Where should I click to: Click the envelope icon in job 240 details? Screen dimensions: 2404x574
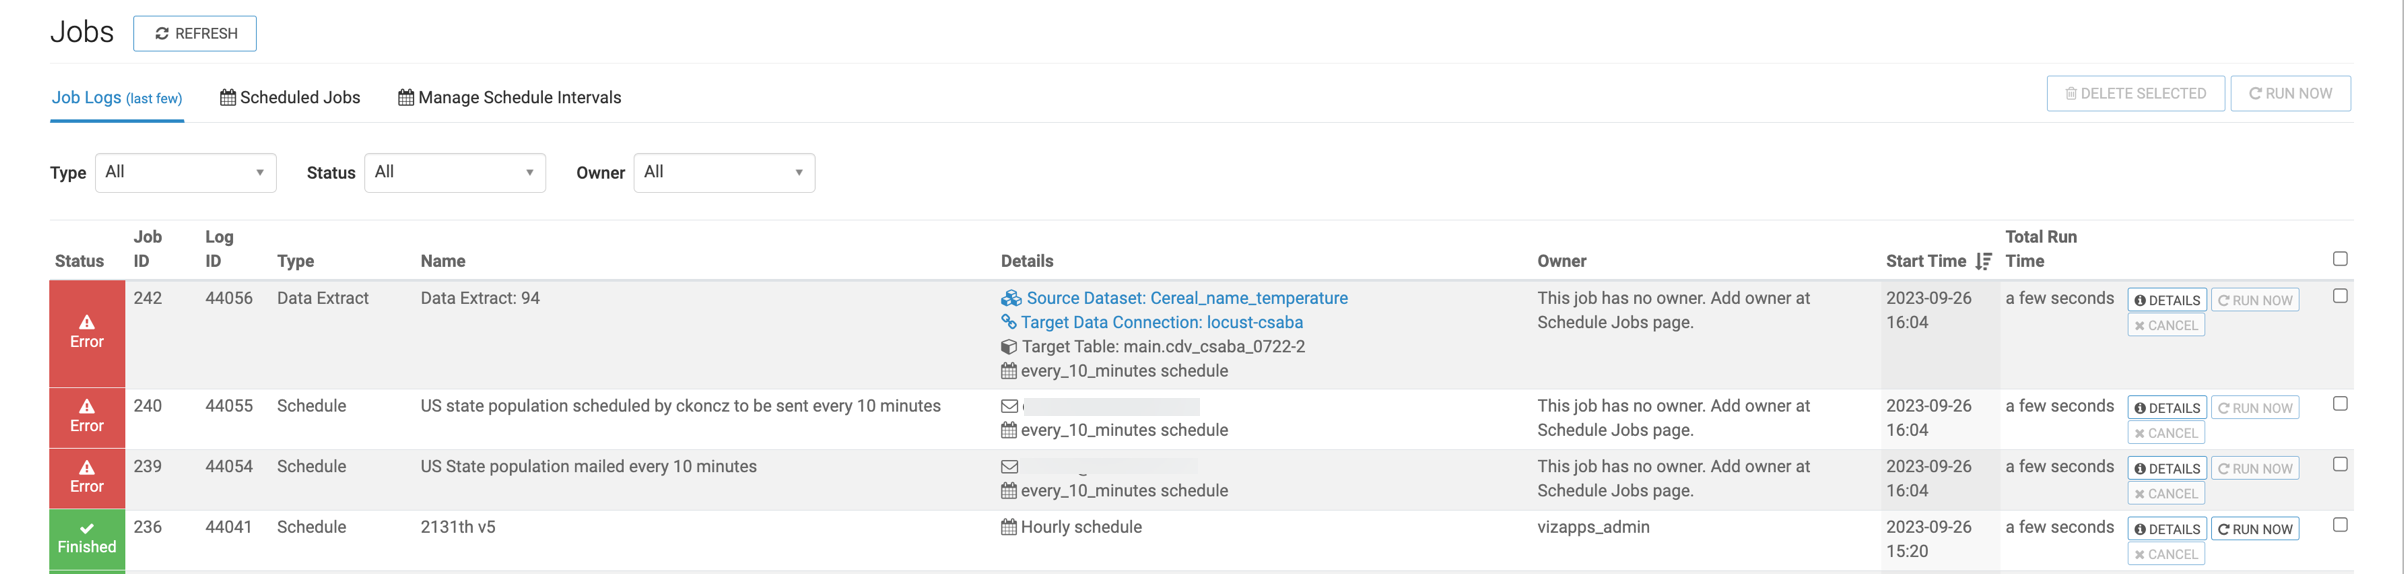coord(1009,406)
